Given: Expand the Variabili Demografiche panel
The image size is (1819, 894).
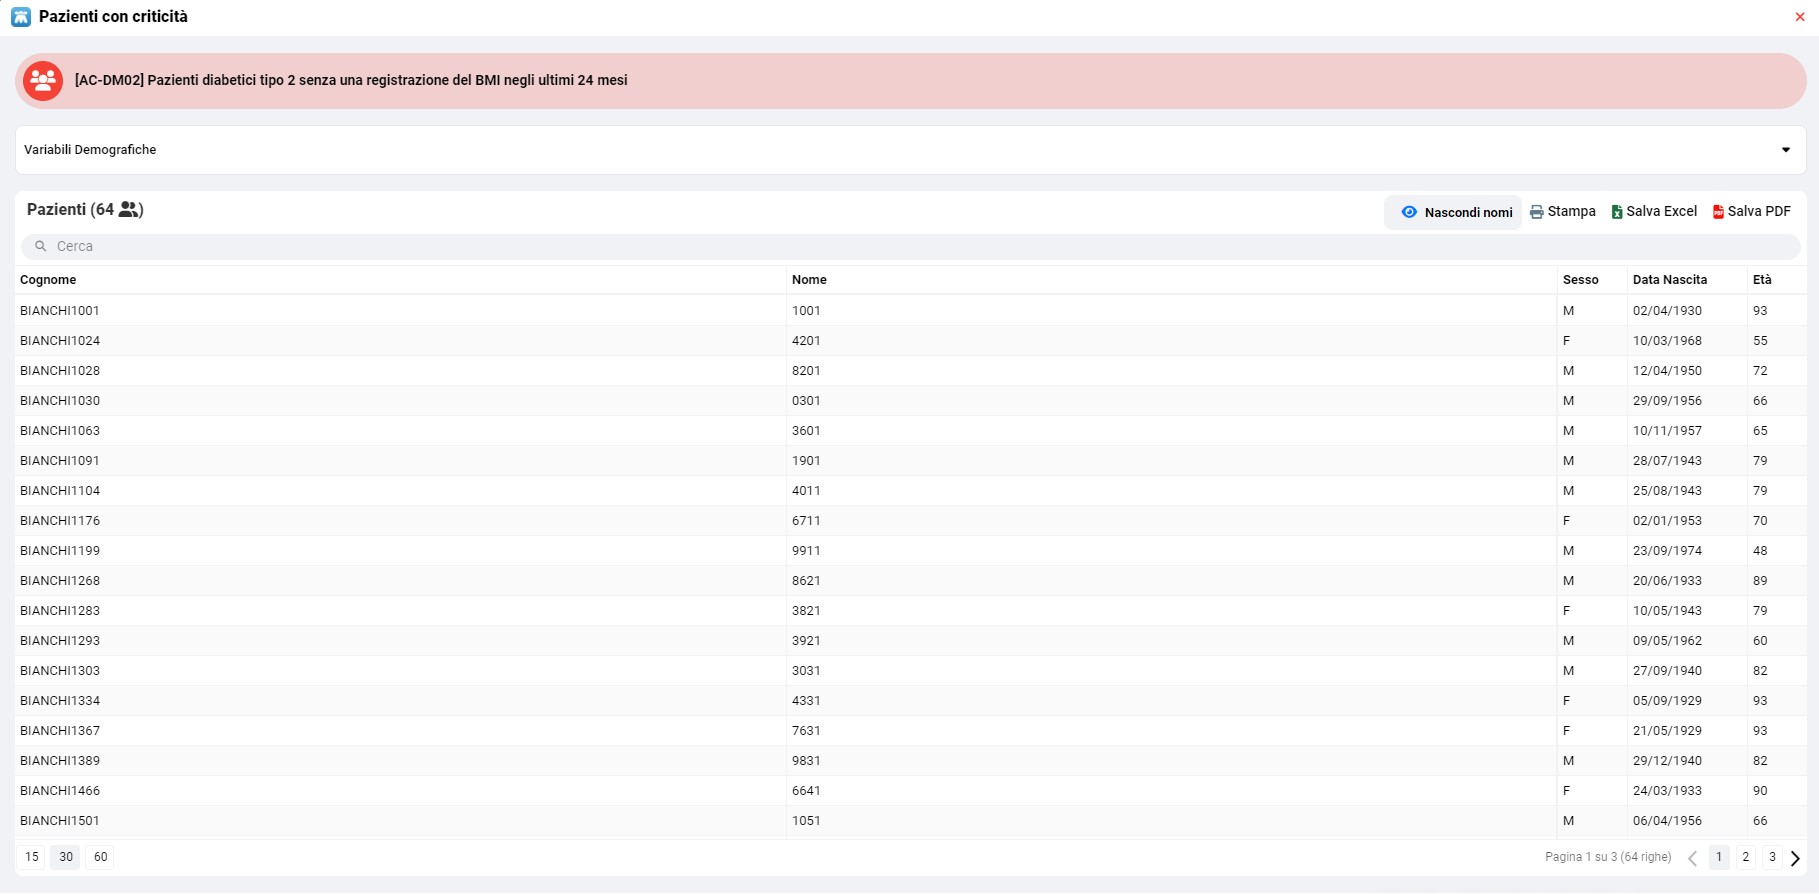Looking at the screenshot, I should pos(1785,150).
